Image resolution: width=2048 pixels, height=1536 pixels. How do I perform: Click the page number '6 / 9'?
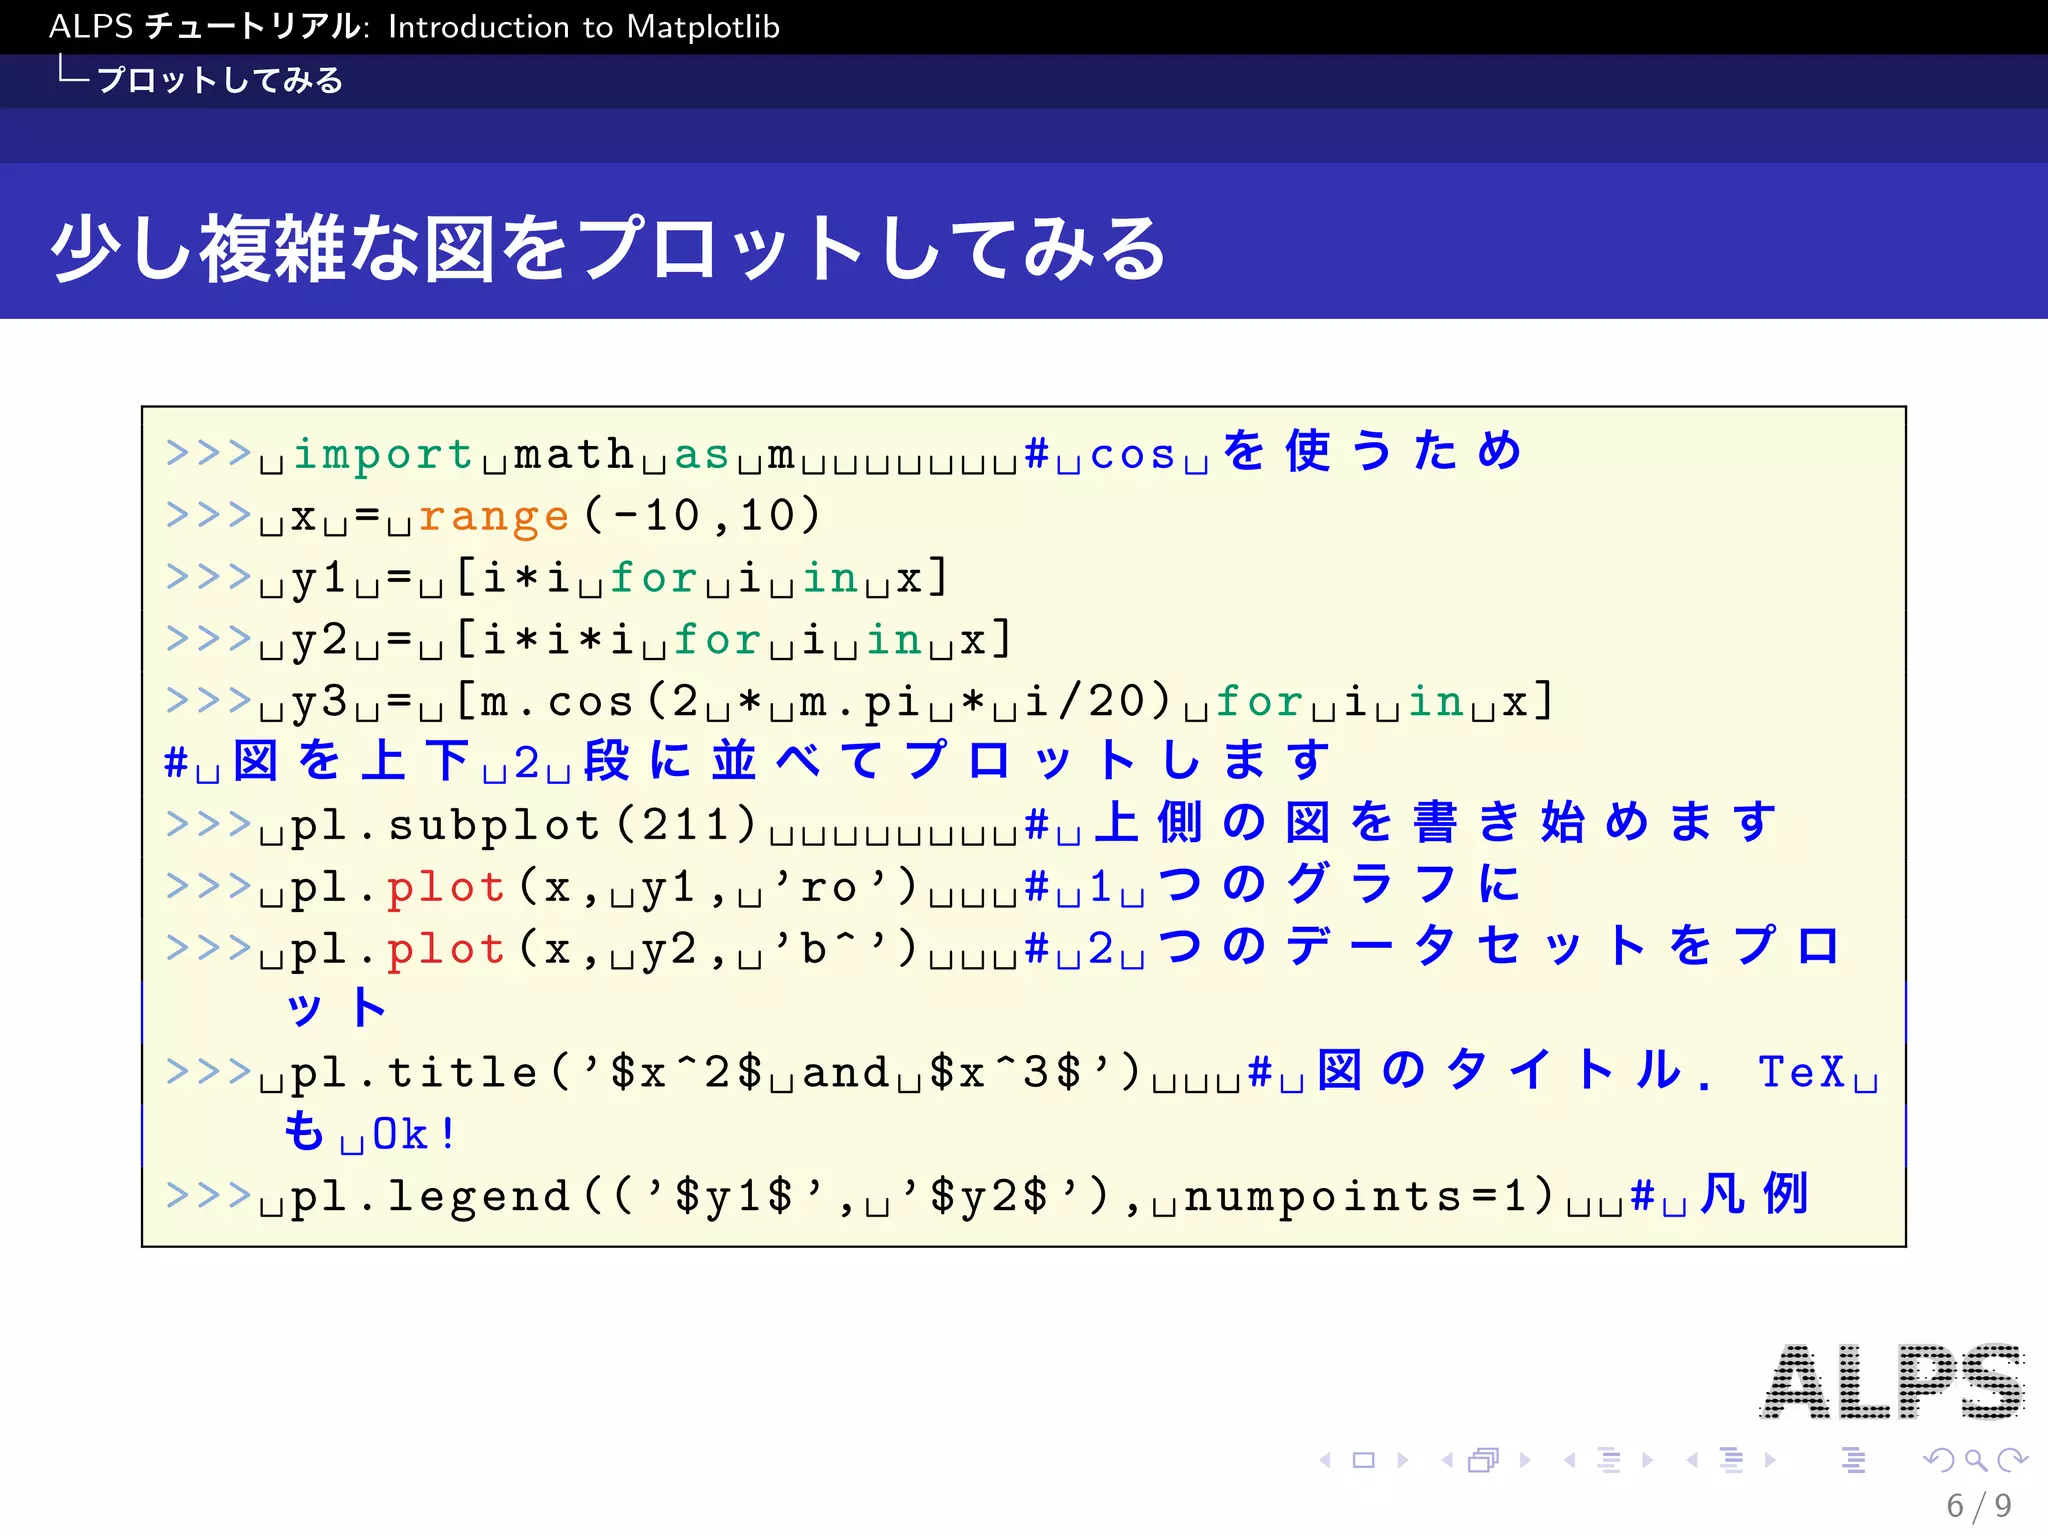point(1979,1505)
